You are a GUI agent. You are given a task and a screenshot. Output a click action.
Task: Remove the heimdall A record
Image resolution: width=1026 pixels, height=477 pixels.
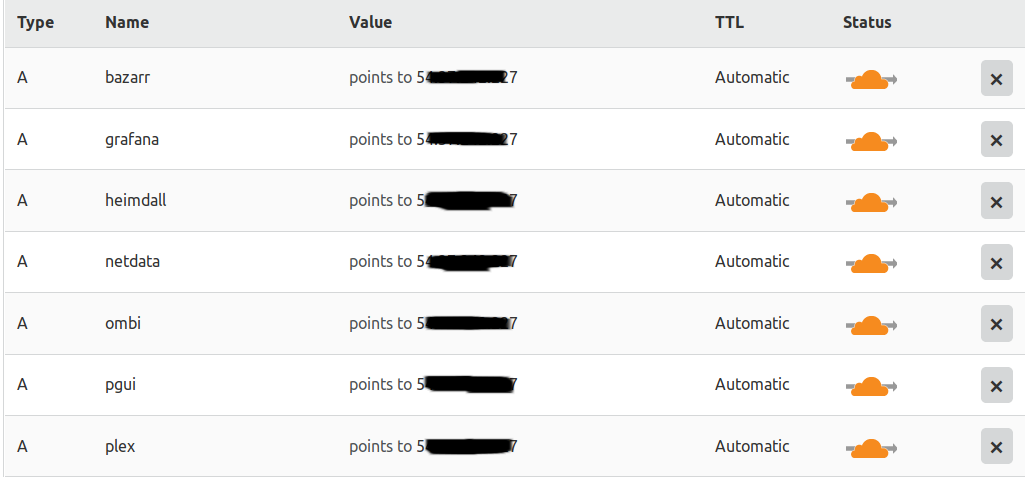[997, 201]
